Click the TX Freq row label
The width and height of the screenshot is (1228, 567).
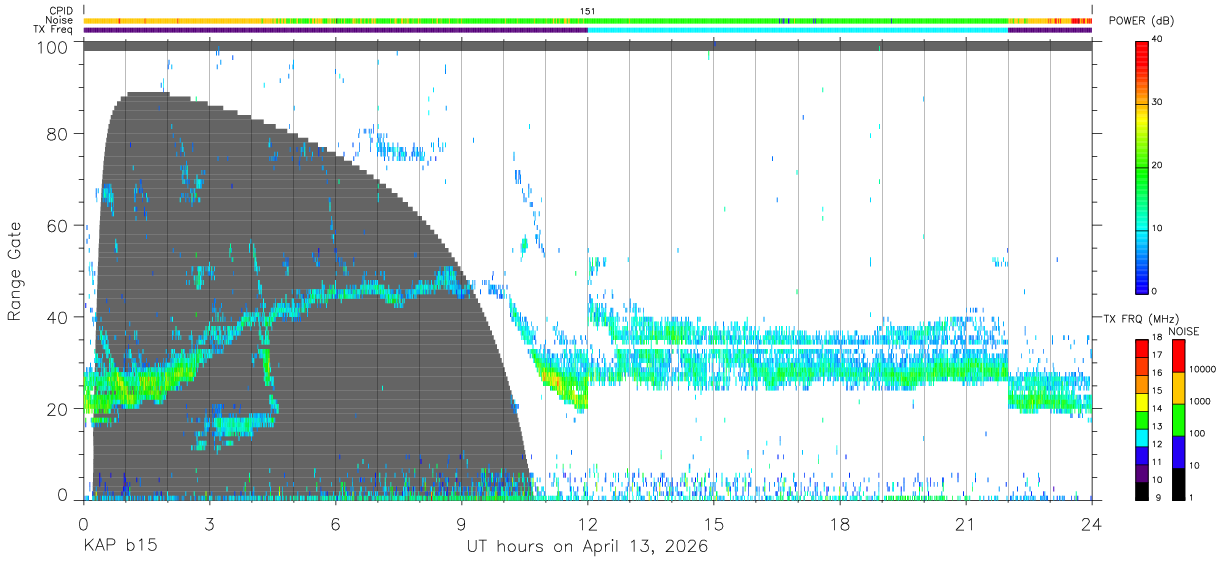pos(54,30)
